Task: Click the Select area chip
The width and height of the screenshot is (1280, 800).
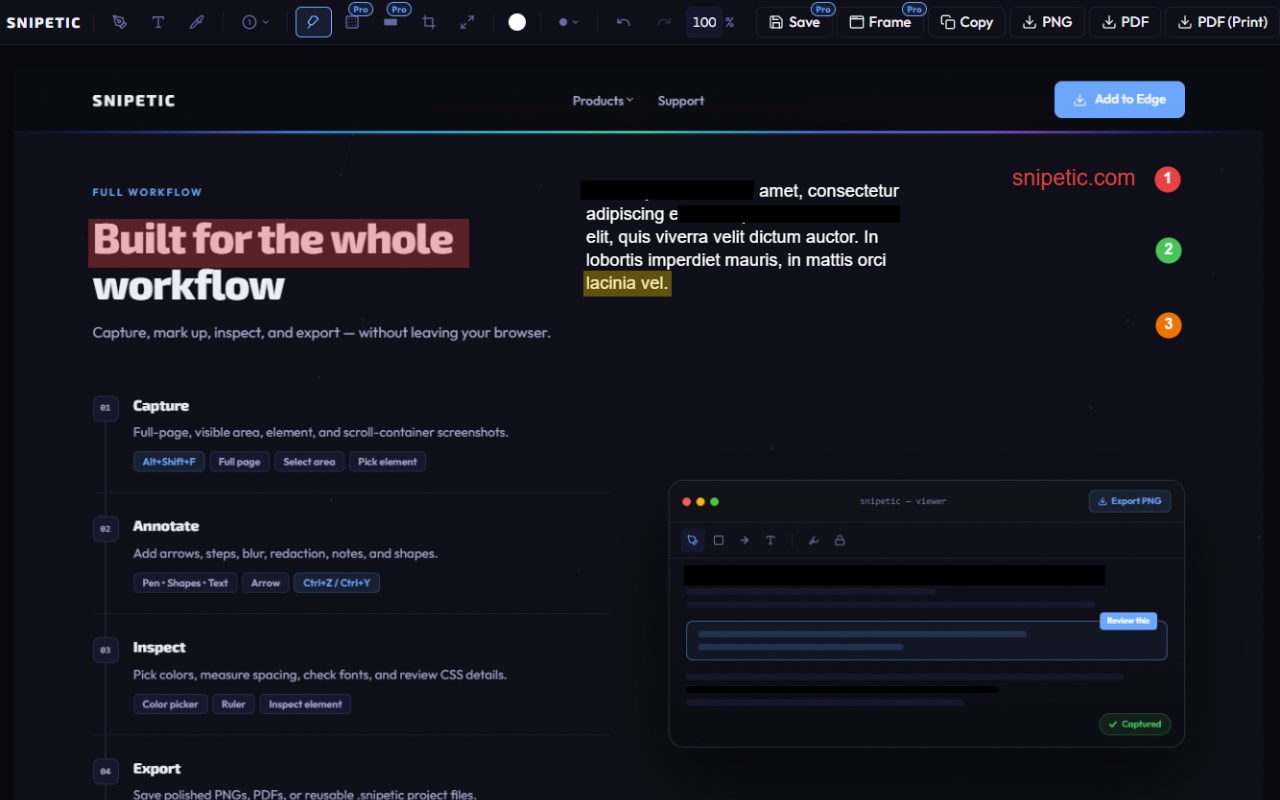Action: 309,462
